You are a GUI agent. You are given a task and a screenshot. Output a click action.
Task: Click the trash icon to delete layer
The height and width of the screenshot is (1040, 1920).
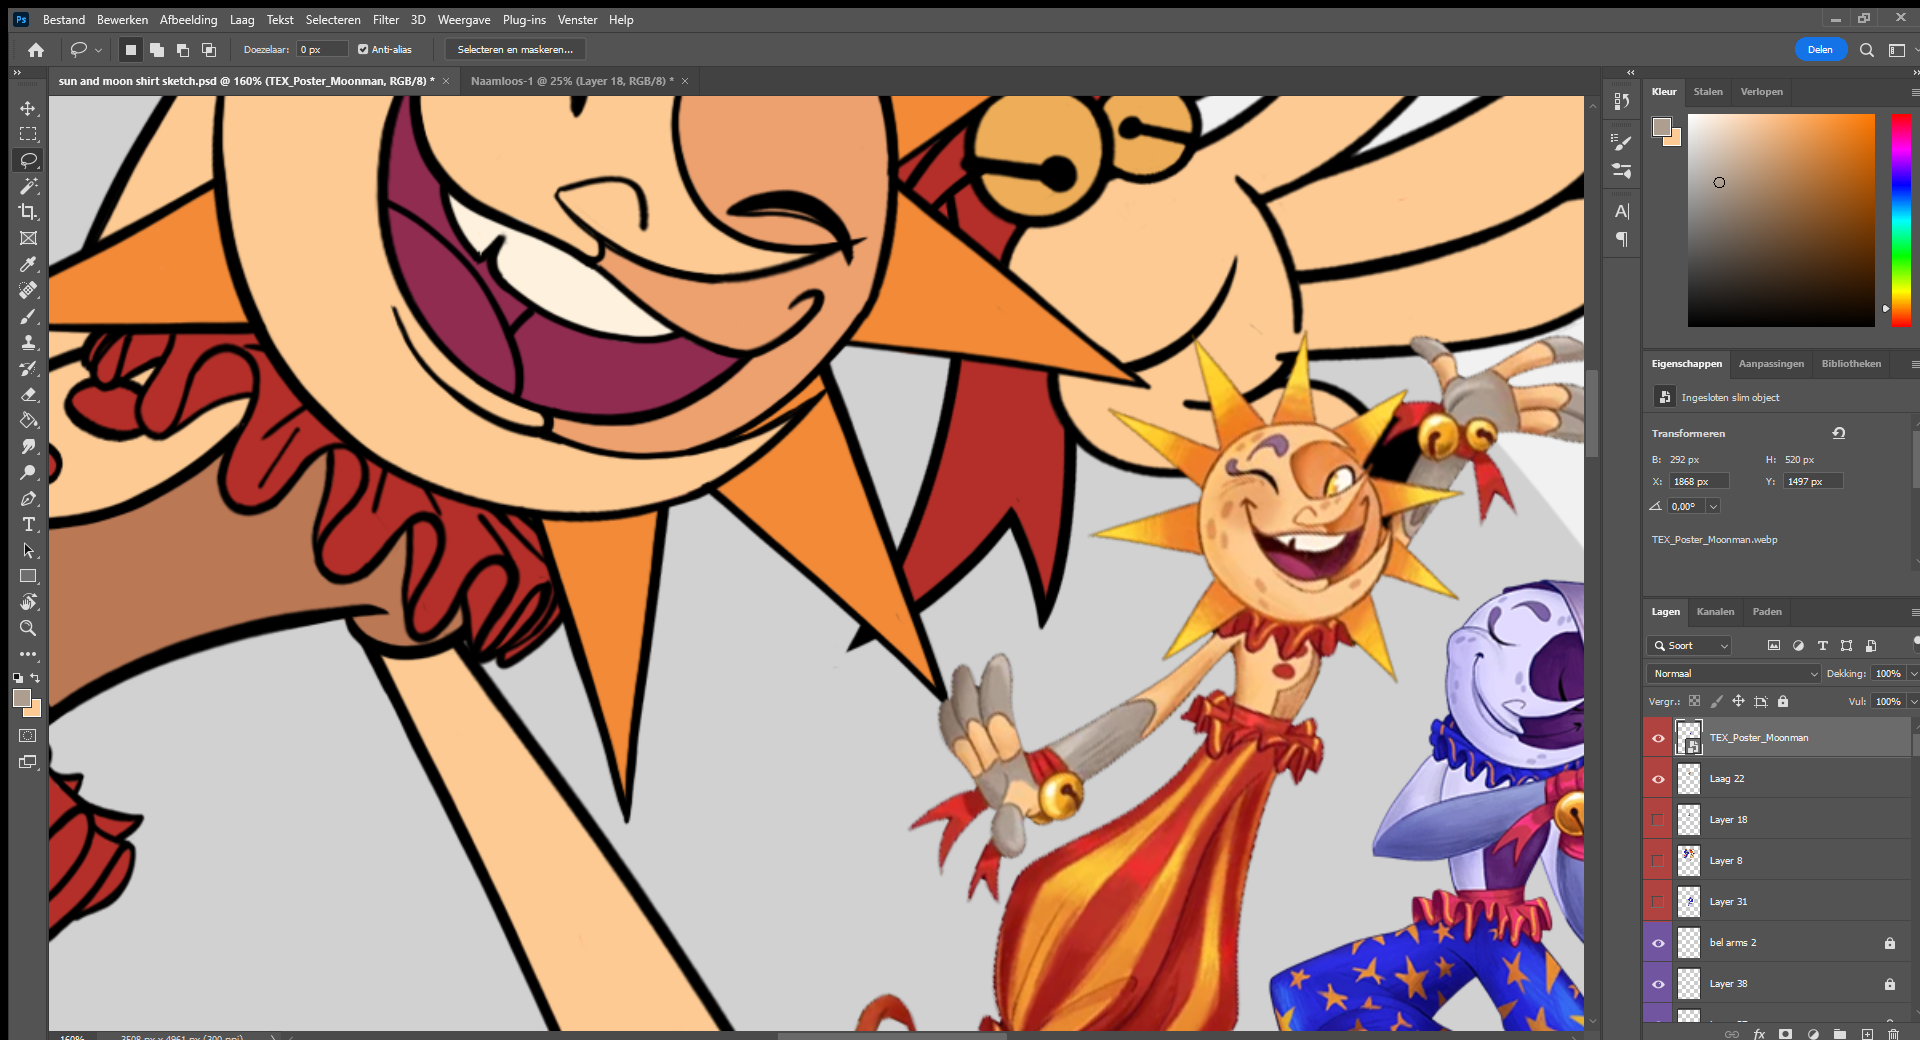click(x=1893, y=1033)
